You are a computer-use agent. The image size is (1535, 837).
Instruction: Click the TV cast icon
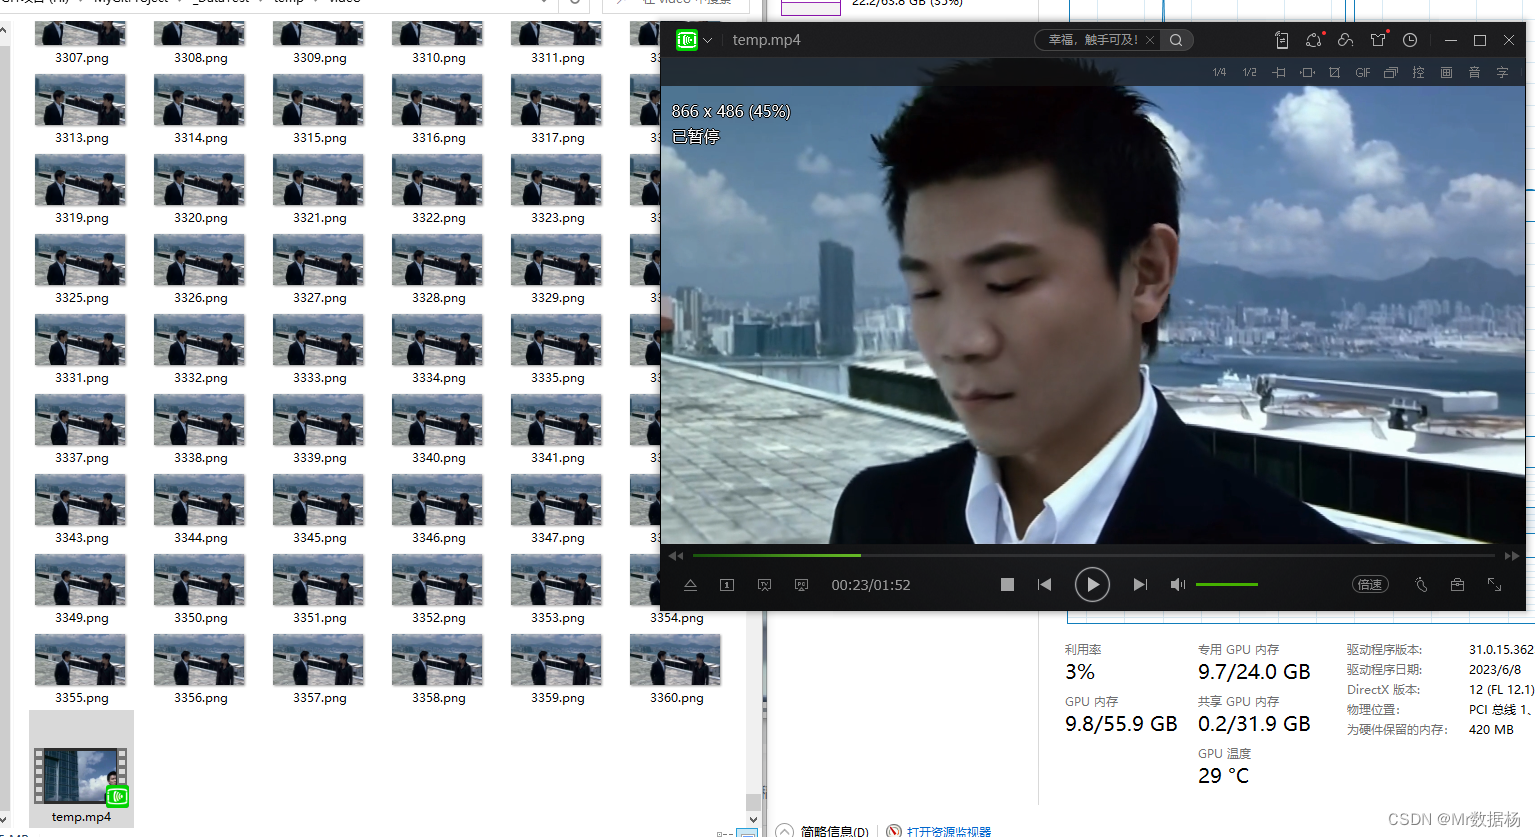[764, 585]
